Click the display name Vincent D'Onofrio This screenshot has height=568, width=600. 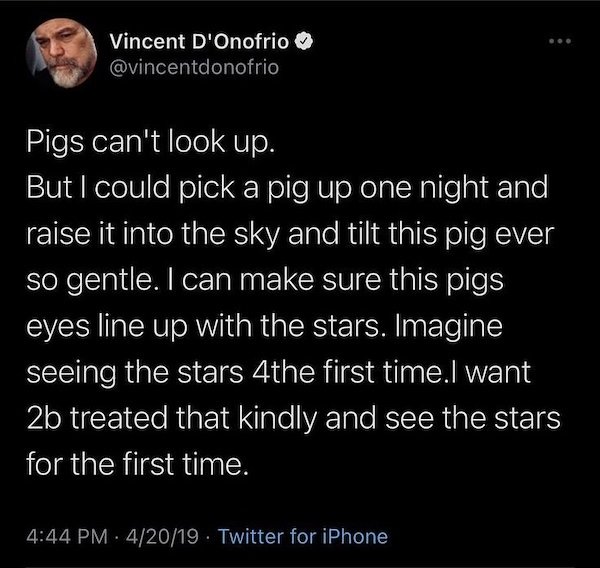(200, 45)
